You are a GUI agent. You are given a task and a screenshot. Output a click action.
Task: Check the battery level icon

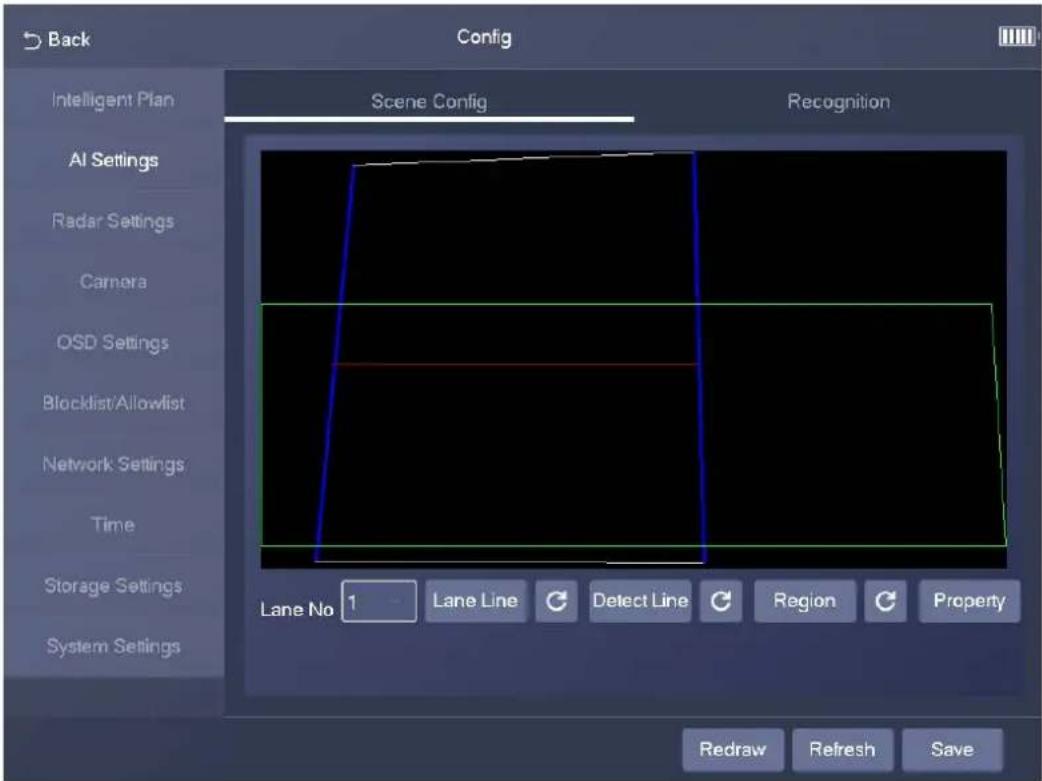[1017, 37]
